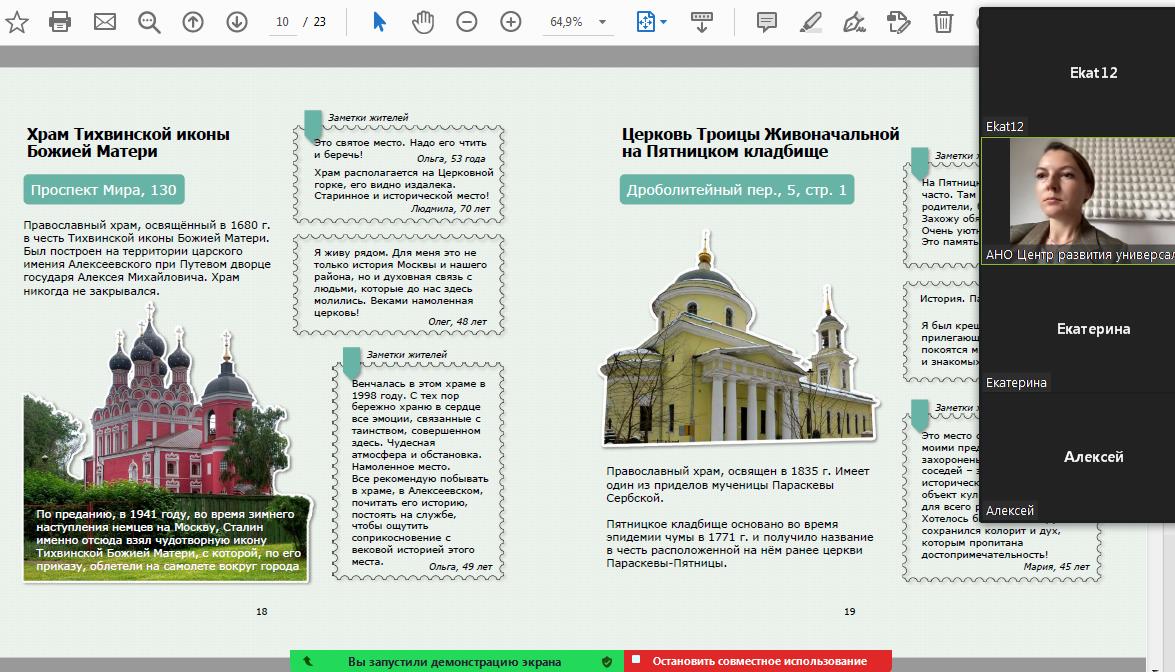Click the signature 'Мария, 45 лет'

click(x=1057, y=566)
